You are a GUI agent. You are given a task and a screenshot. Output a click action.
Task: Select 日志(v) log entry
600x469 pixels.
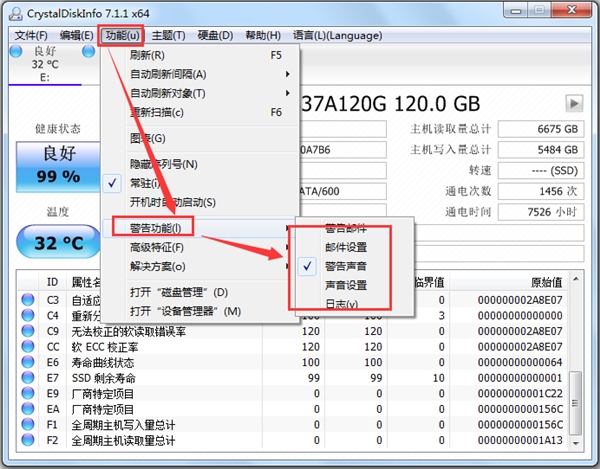(x=354, y=304)
